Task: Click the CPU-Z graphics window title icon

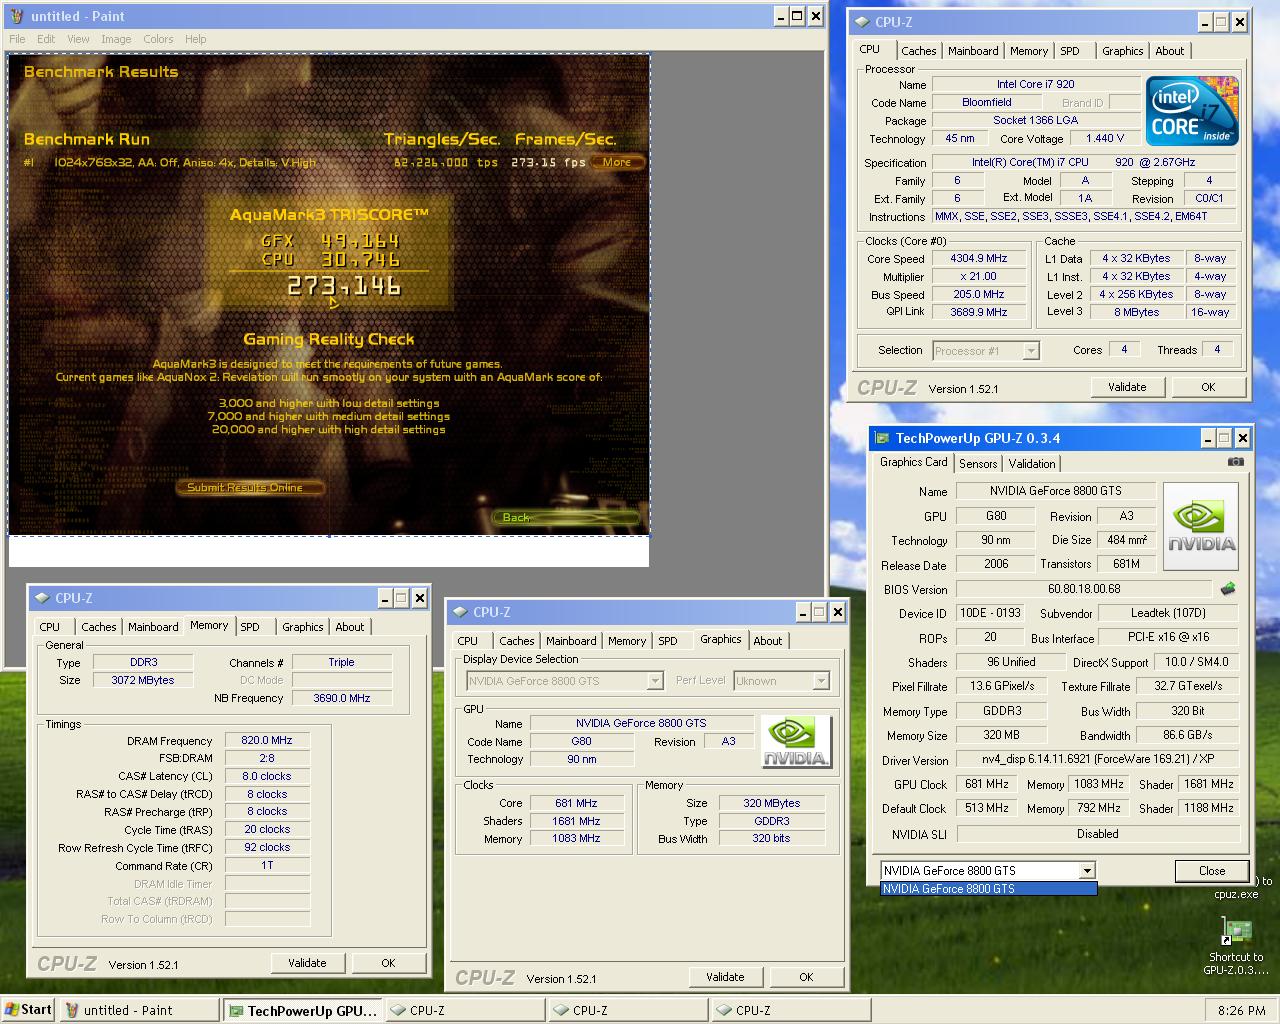Action: click(461, 612)
